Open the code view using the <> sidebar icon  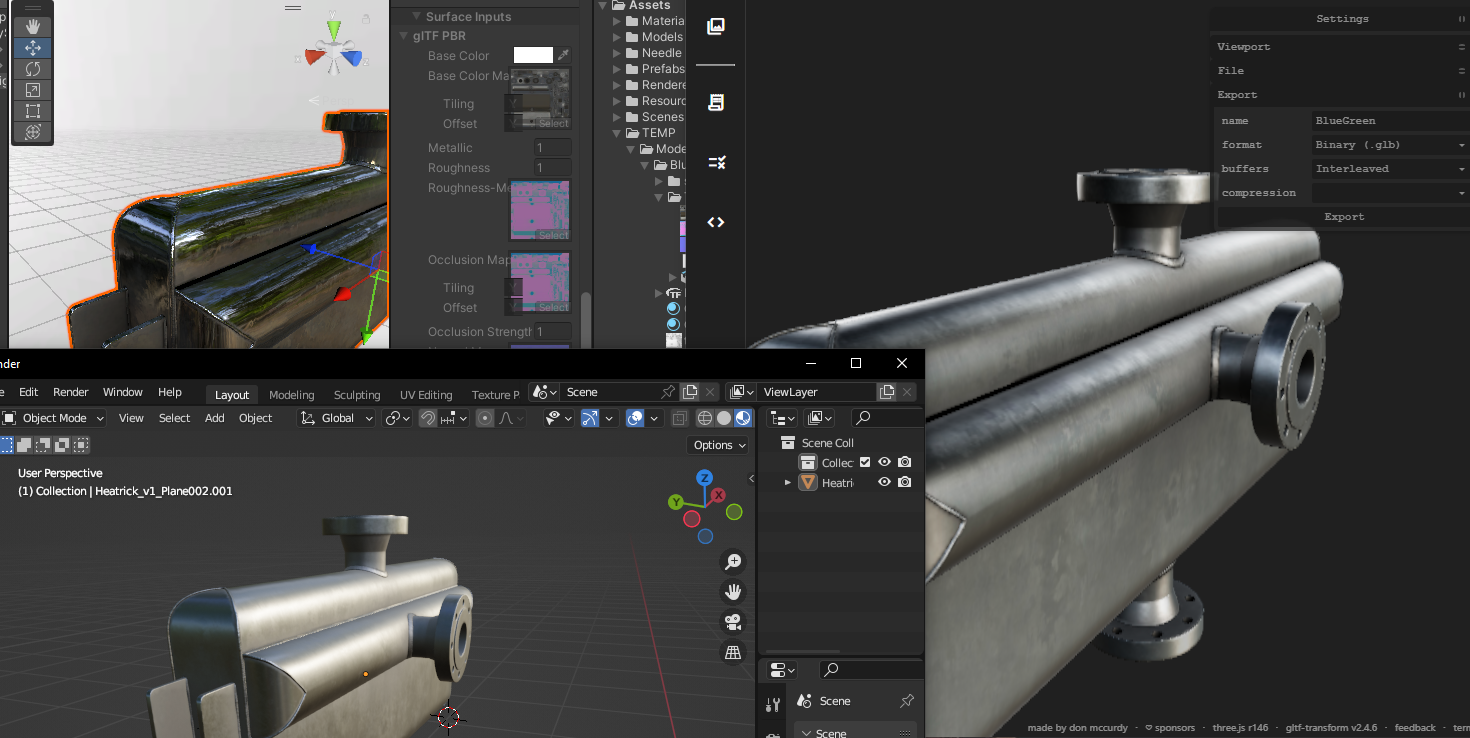[715, 222]
